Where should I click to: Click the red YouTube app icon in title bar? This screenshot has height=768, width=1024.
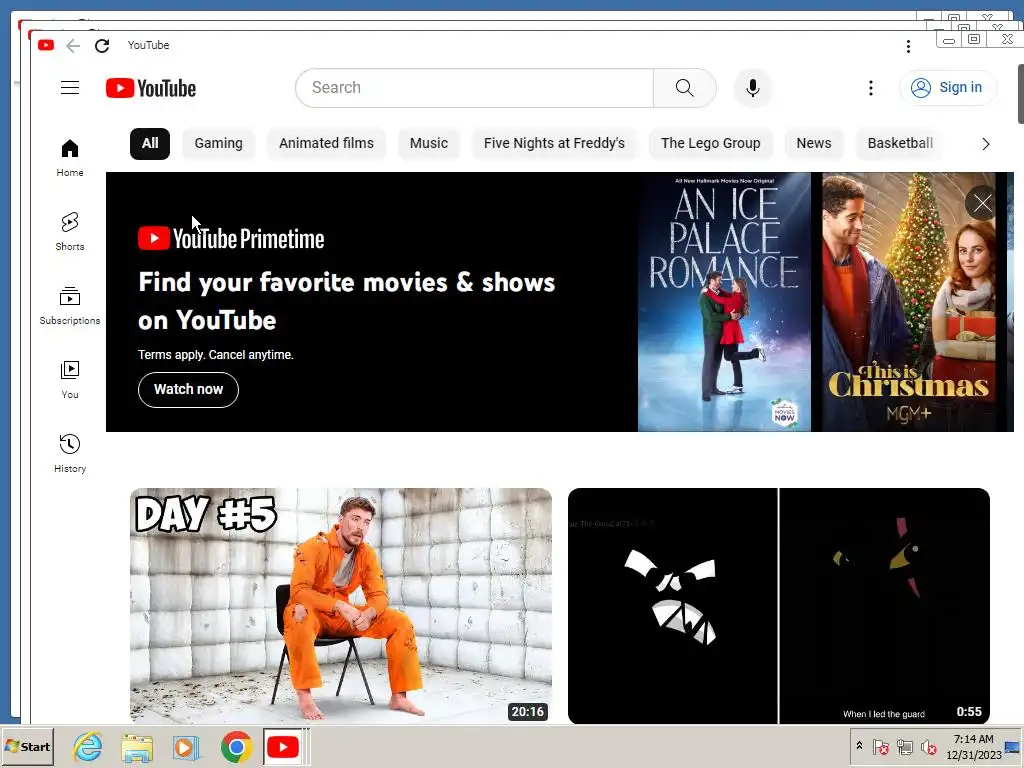click(x=46, y=45)
